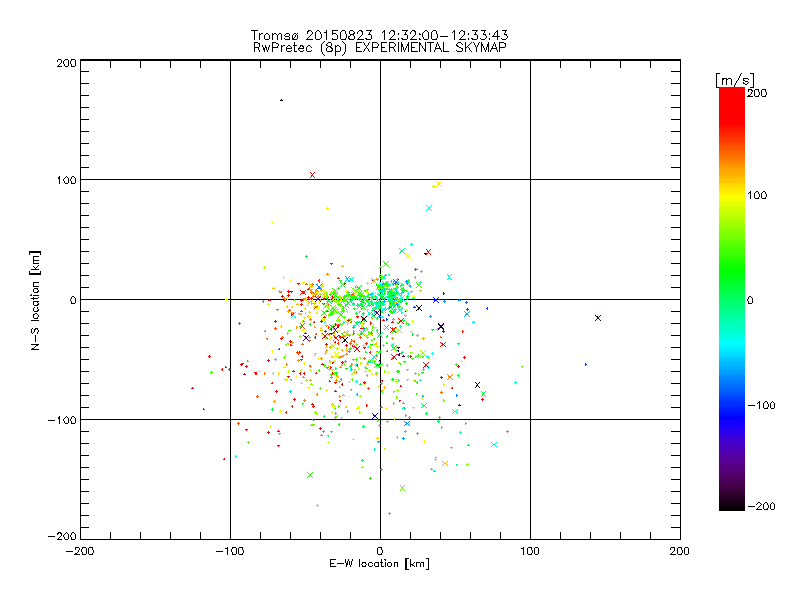Click the 'E-W location [km]' axis label

pyautogui.click(x=379, y=564)
